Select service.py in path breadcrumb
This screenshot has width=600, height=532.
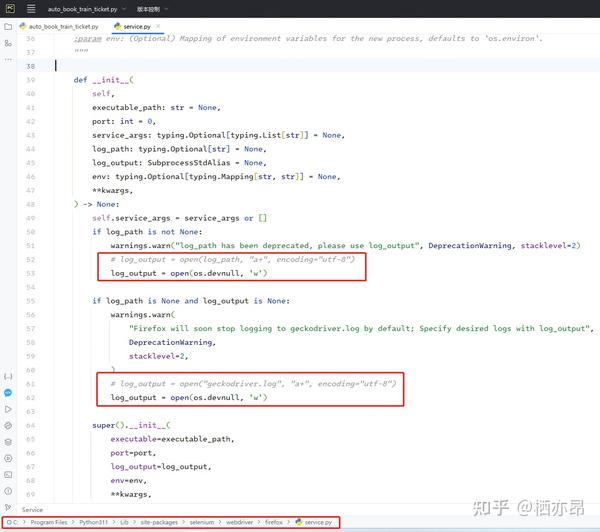click(x=314, y=522)
